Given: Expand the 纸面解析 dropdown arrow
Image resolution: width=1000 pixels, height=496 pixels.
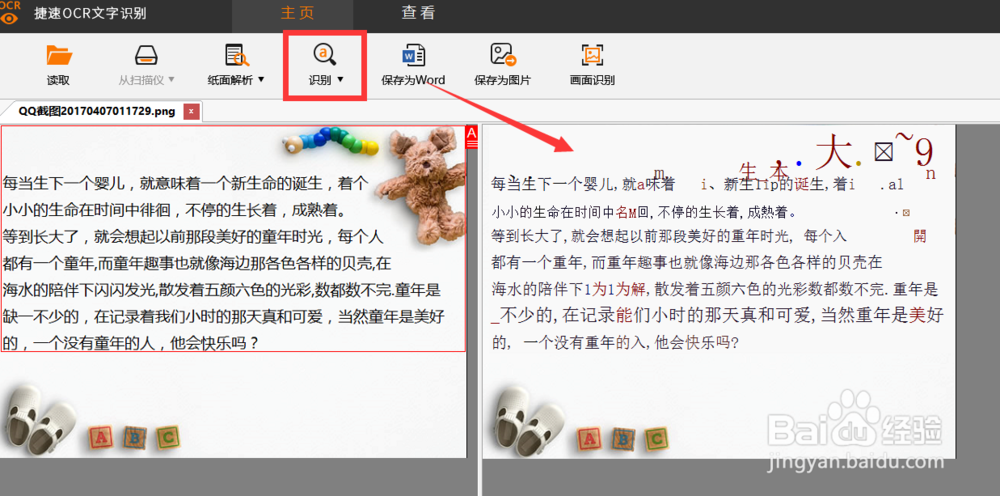Looking at the screenshot, I should tap(260, 80).
